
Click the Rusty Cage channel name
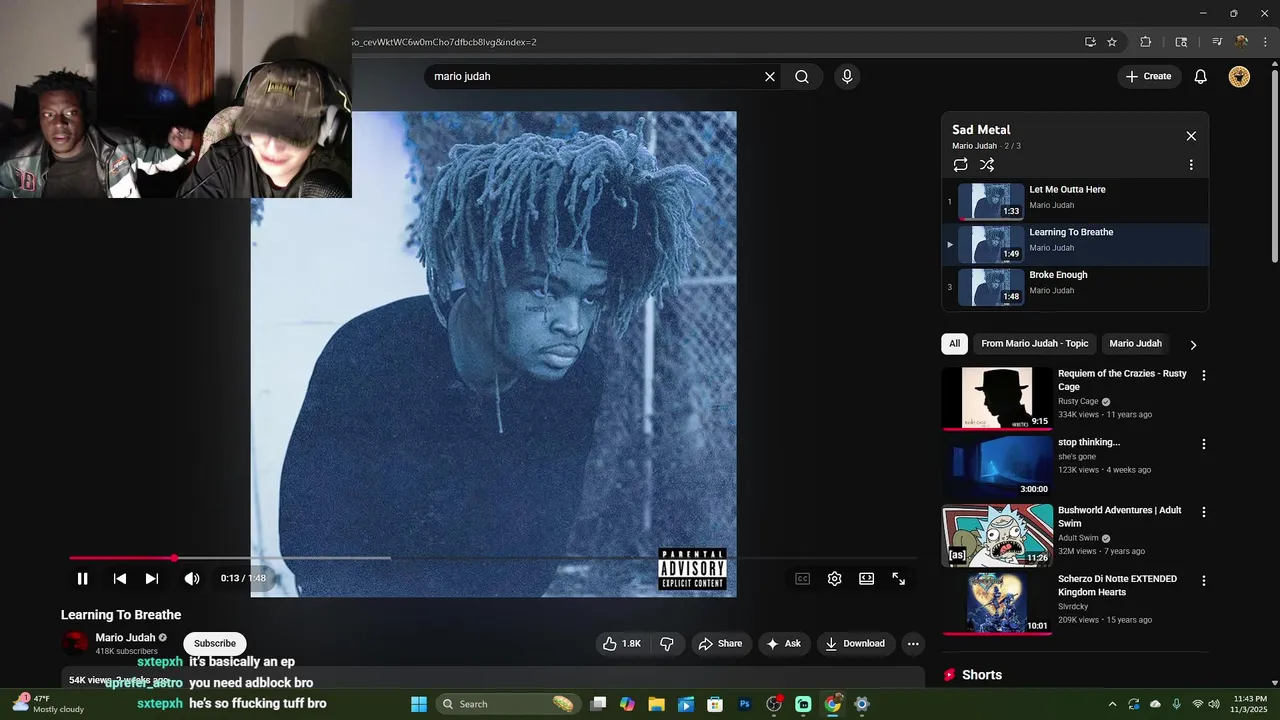point(1078,401)
